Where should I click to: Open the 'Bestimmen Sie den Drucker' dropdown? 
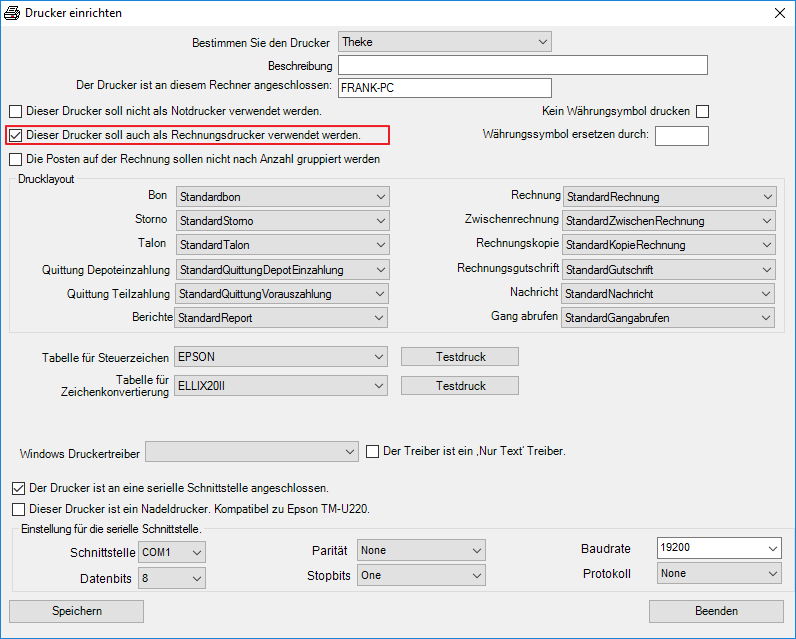[445, 42]
